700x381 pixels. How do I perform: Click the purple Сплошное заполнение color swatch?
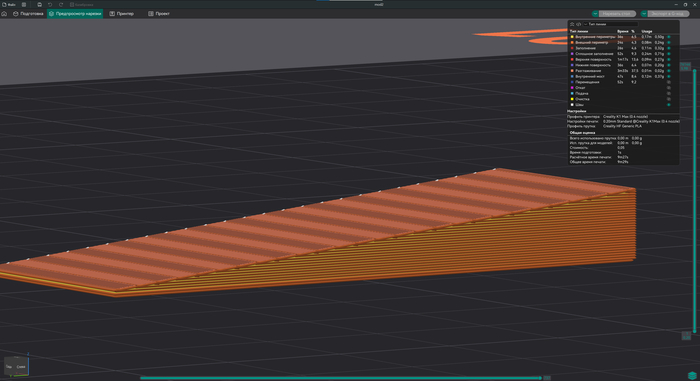[x=572, y=54]
